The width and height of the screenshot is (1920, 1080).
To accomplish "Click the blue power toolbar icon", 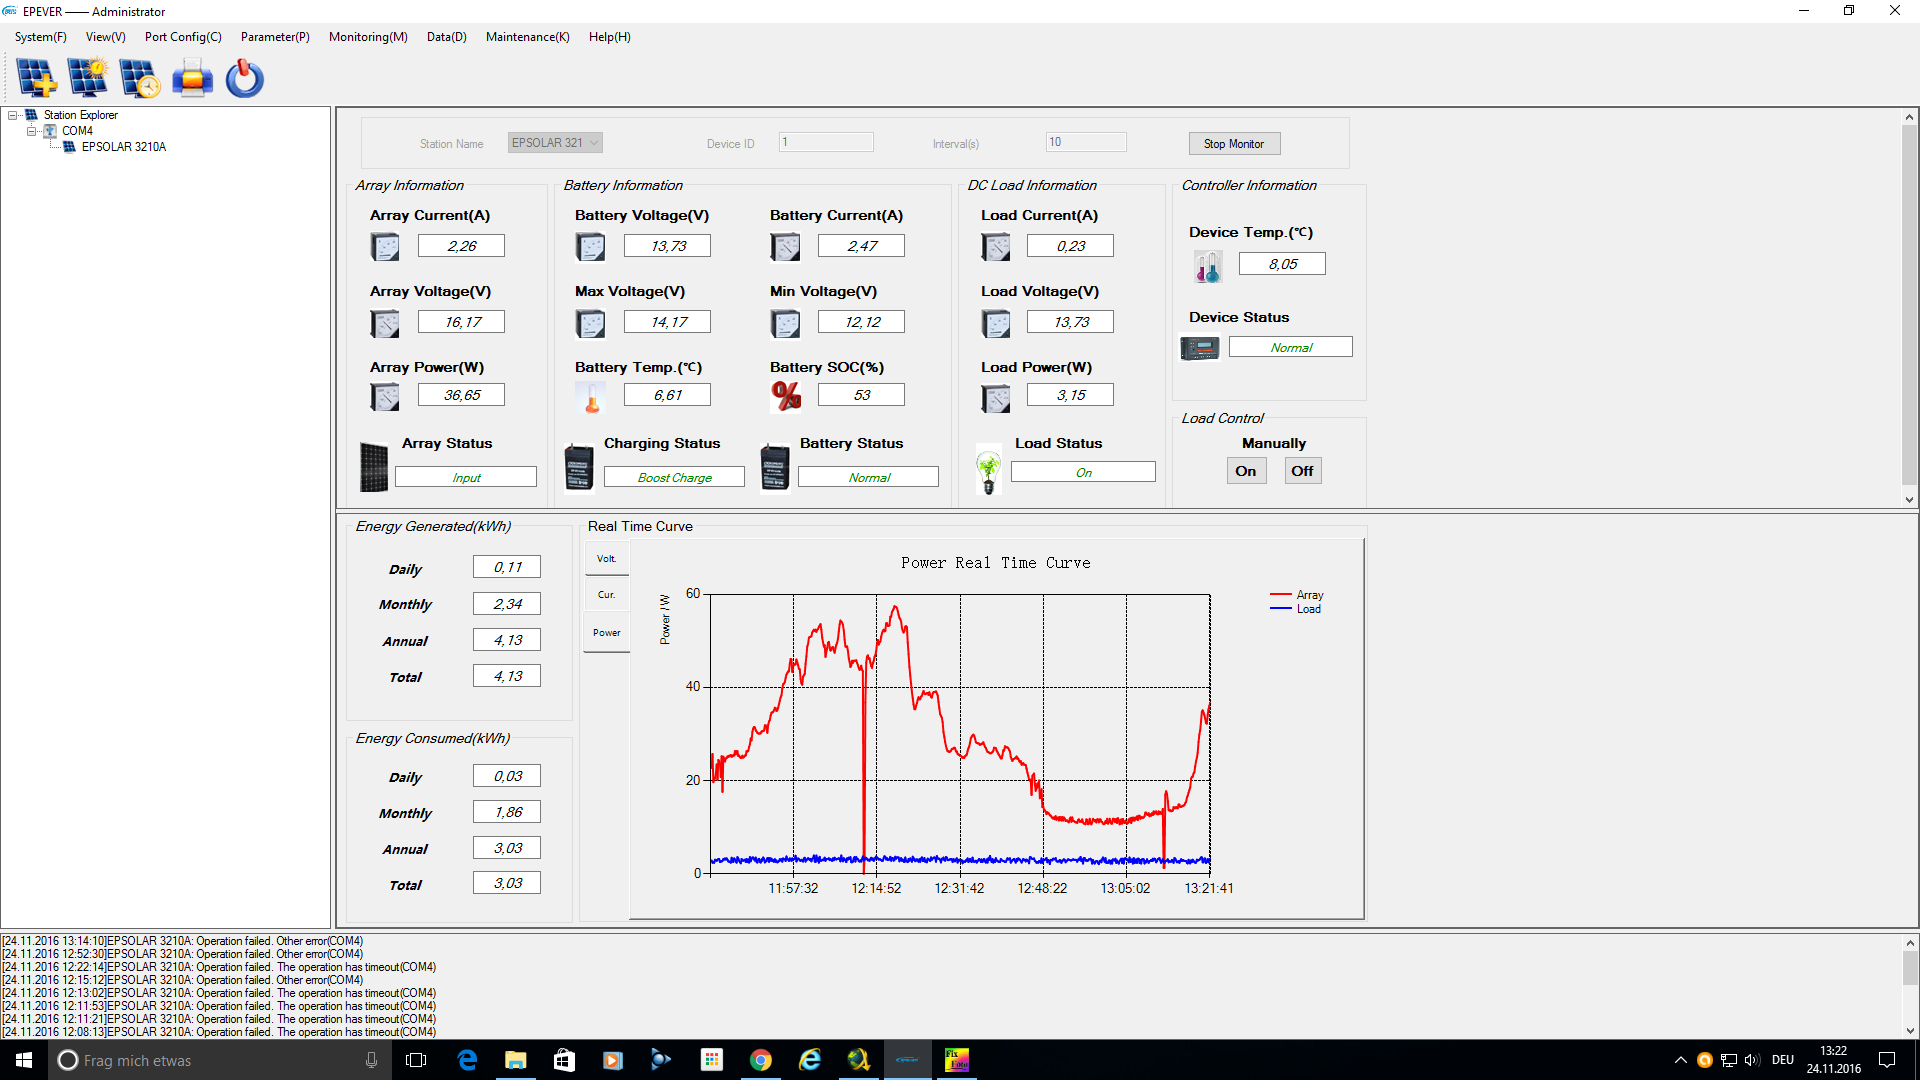I will pyautogui.click(x=244, y=78).
